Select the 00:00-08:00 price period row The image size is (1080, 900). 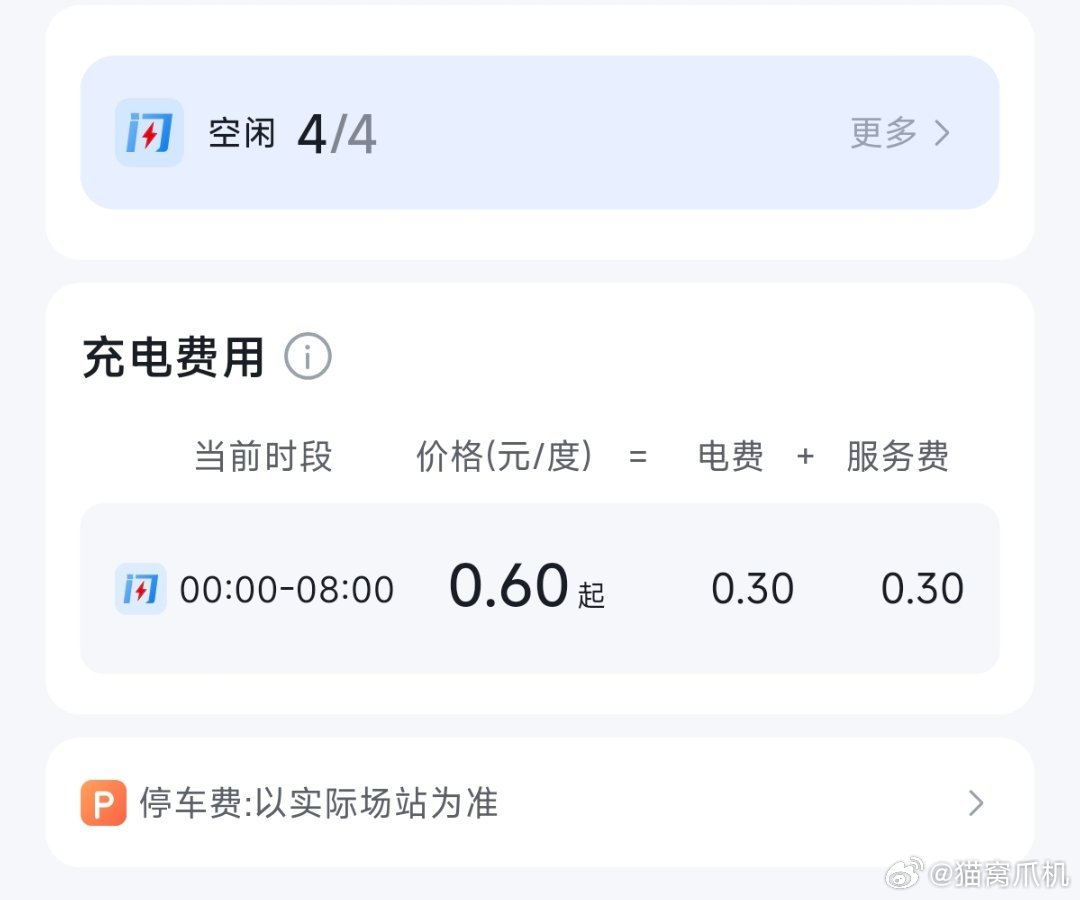point(540,589)
